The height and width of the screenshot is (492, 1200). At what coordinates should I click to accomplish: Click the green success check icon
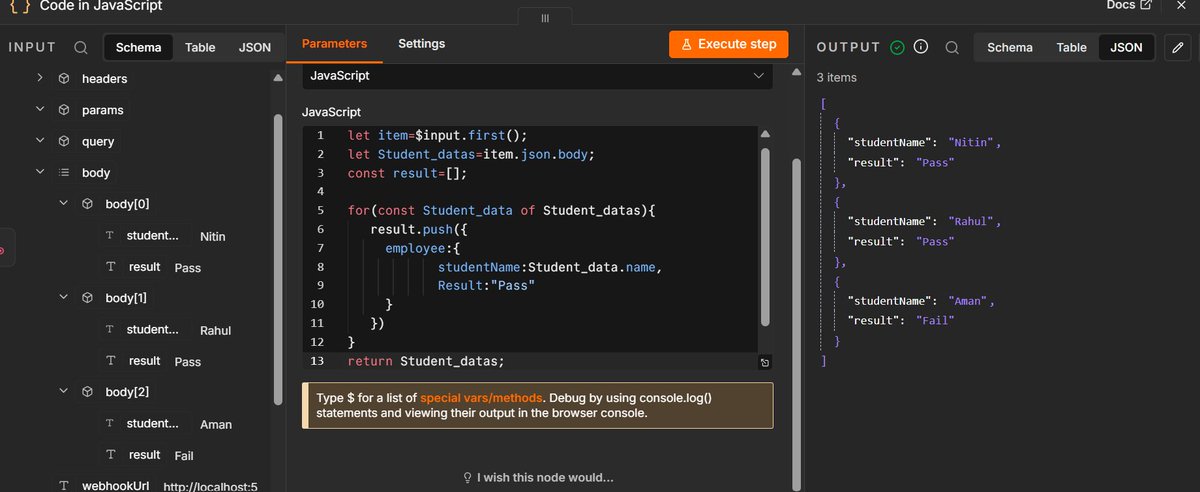click(x=898, y=47)
